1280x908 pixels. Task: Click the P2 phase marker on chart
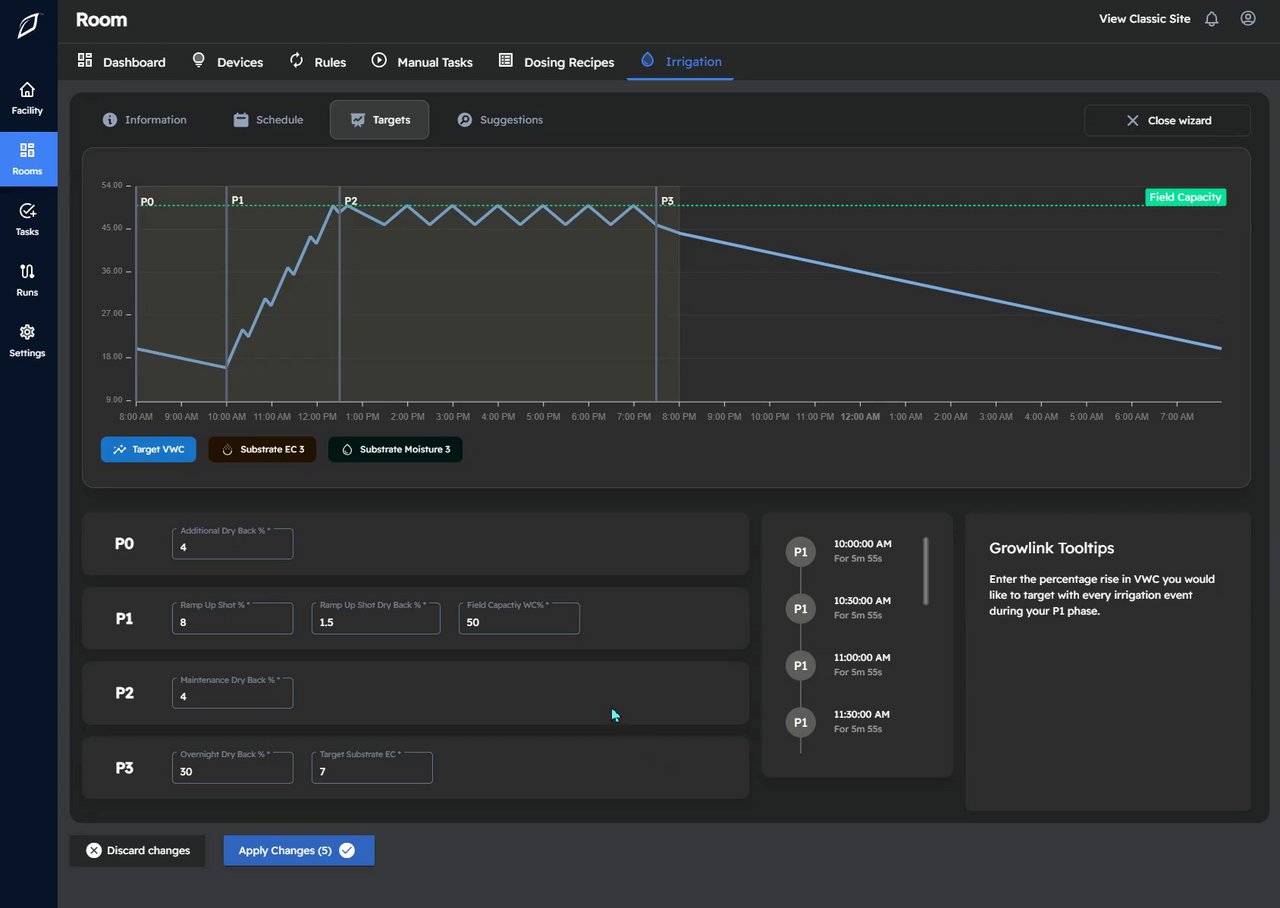click(351, 202)
